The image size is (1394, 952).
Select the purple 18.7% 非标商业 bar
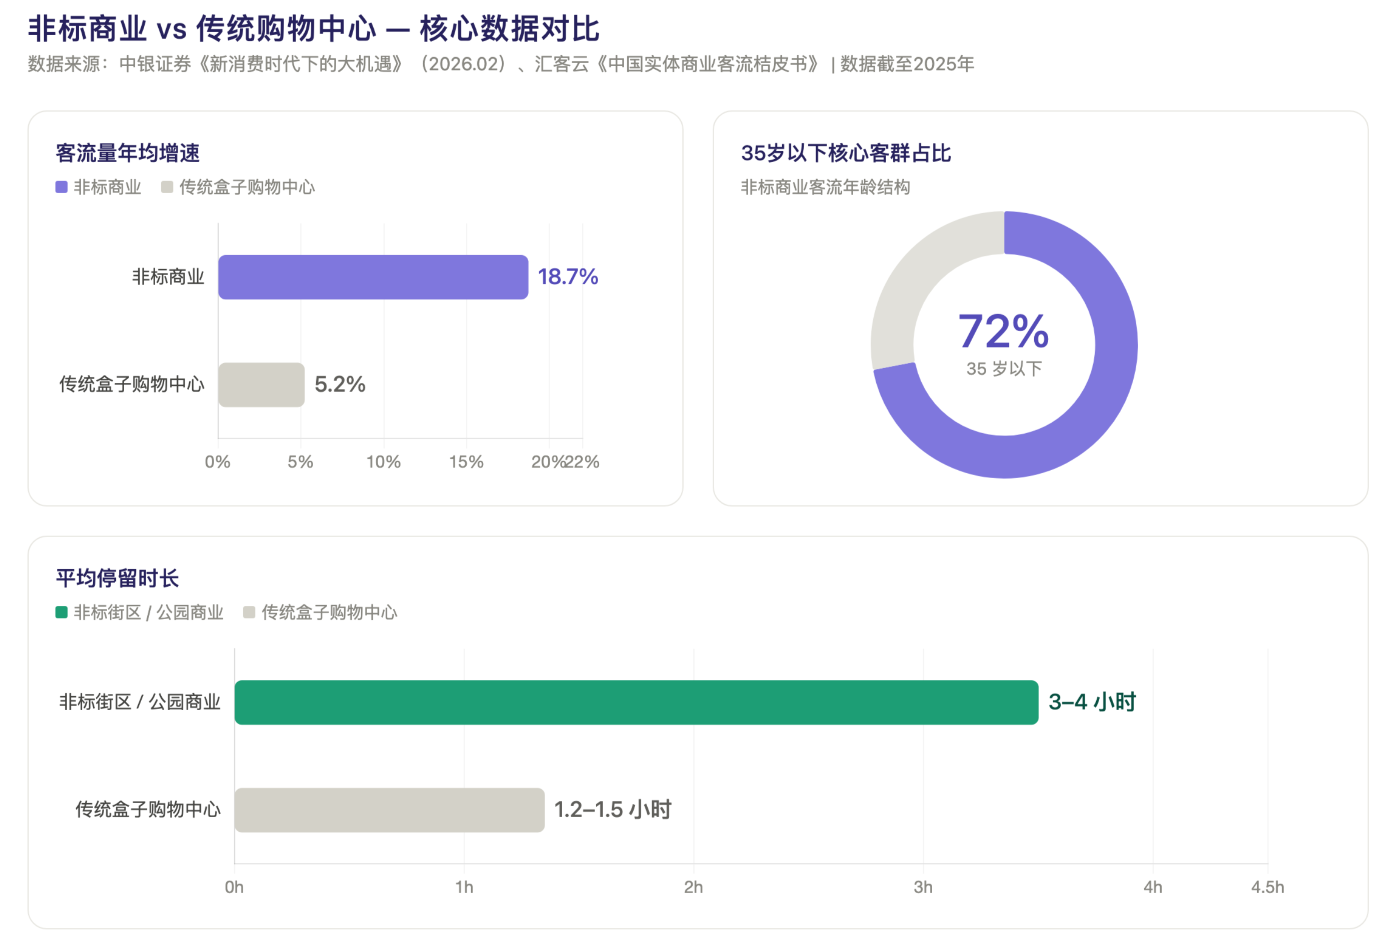tap(373, 277)
